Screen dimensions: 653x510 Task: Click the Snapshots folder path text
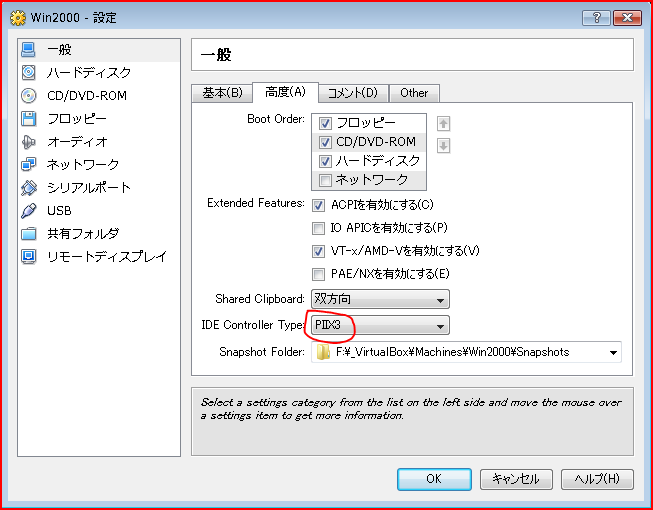(x=452, y=352)
